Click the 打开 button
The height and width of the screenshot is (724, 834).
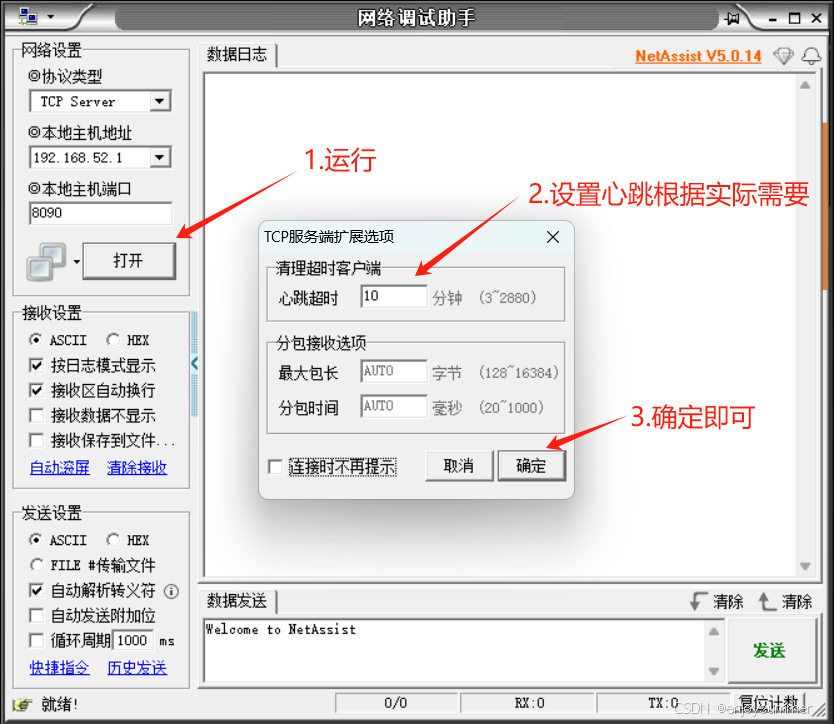pyautogui.click(x=129, y=261)
